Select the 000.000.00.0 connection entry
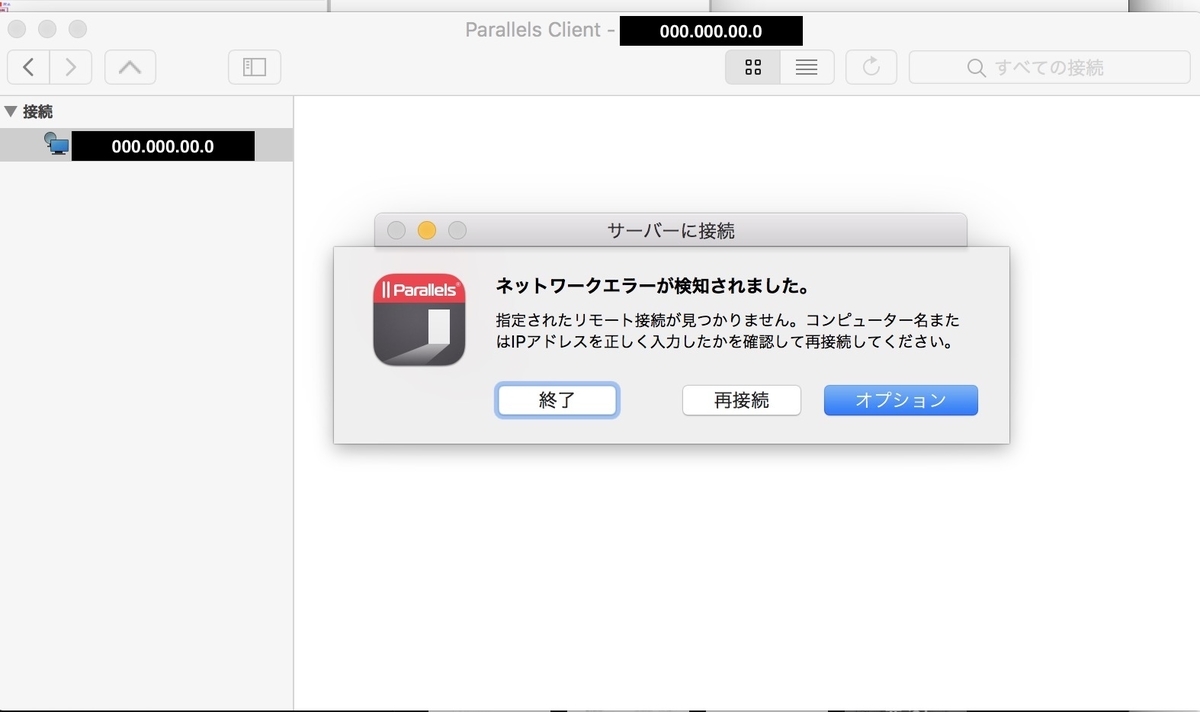The width and height of the screenshot is (1200, 712). (163, 144)
